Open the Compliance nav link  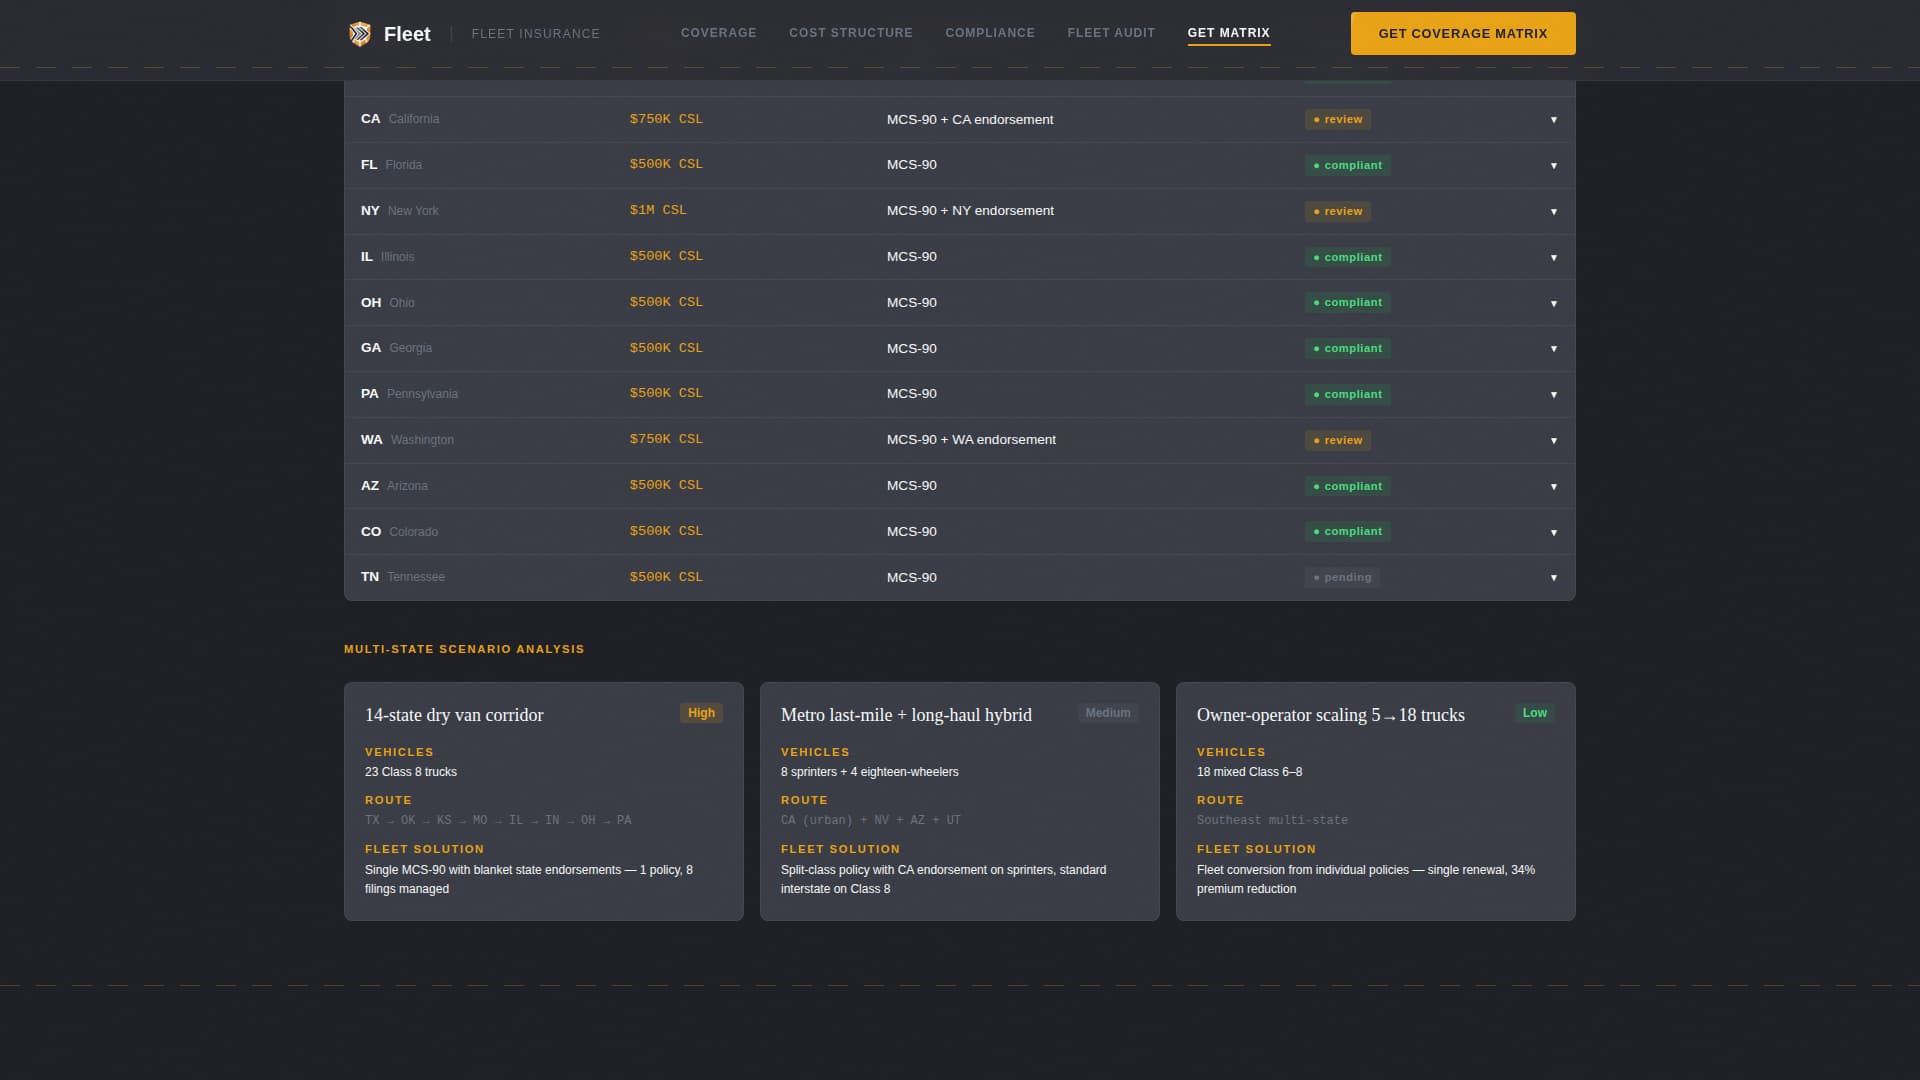click(x=989, y=33)
